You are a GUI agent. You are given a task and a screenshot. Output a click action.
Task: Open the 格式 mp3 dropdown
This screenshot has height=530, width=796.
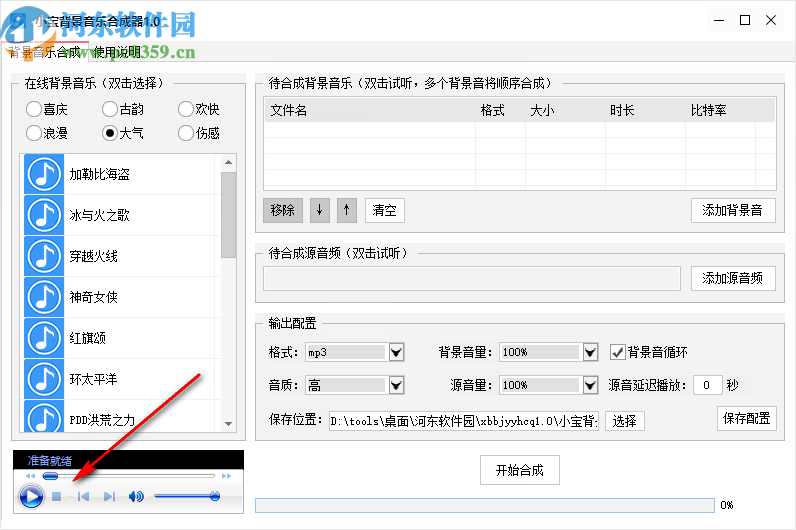(x=396, y=352)
